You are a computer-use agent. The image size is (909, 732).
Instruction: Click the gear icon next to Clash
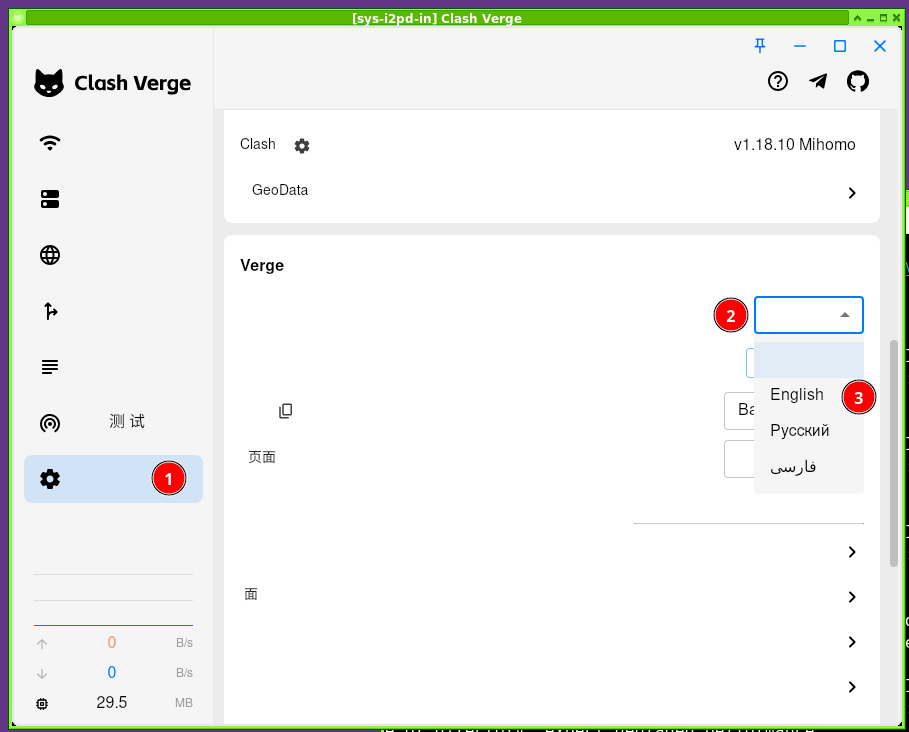302,145
